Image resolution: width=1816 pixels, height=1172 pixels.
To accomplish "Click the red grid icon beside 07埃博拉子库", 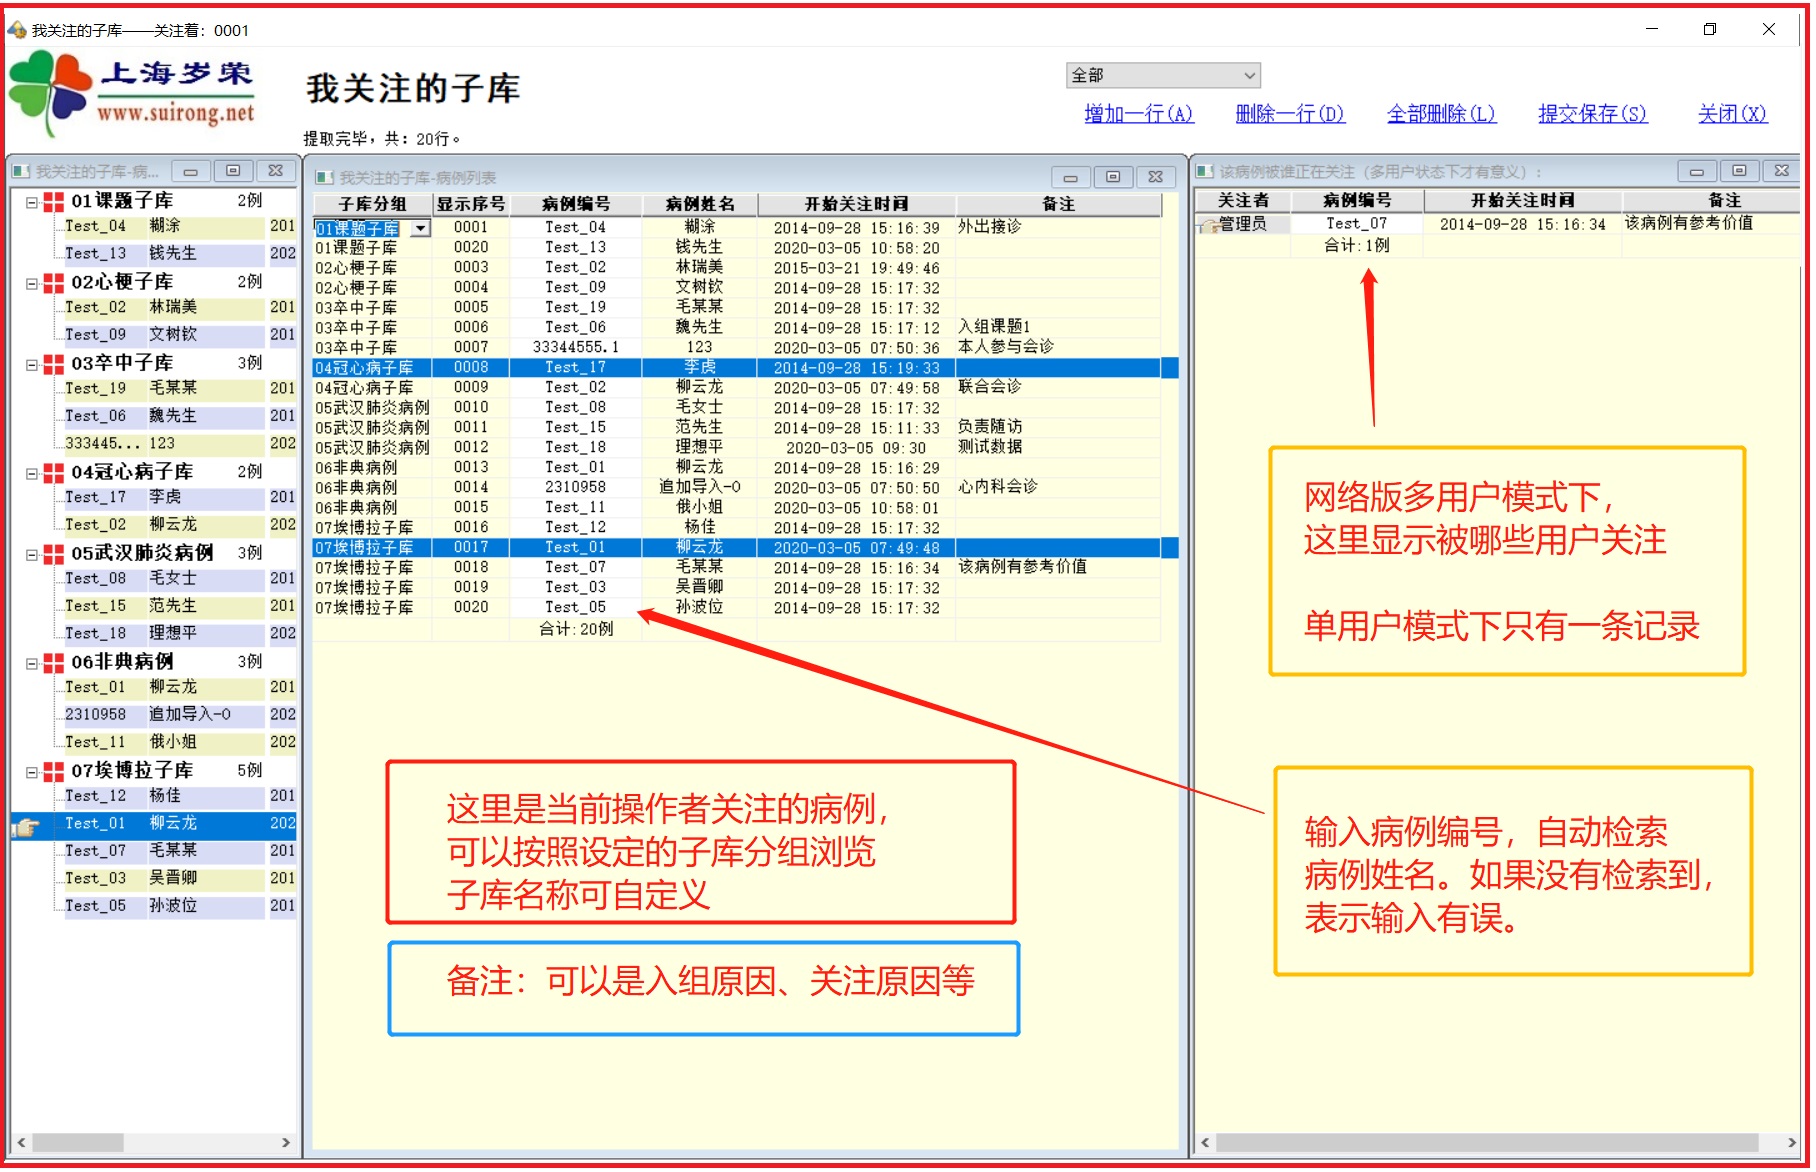I will click(x=53, y=771).
